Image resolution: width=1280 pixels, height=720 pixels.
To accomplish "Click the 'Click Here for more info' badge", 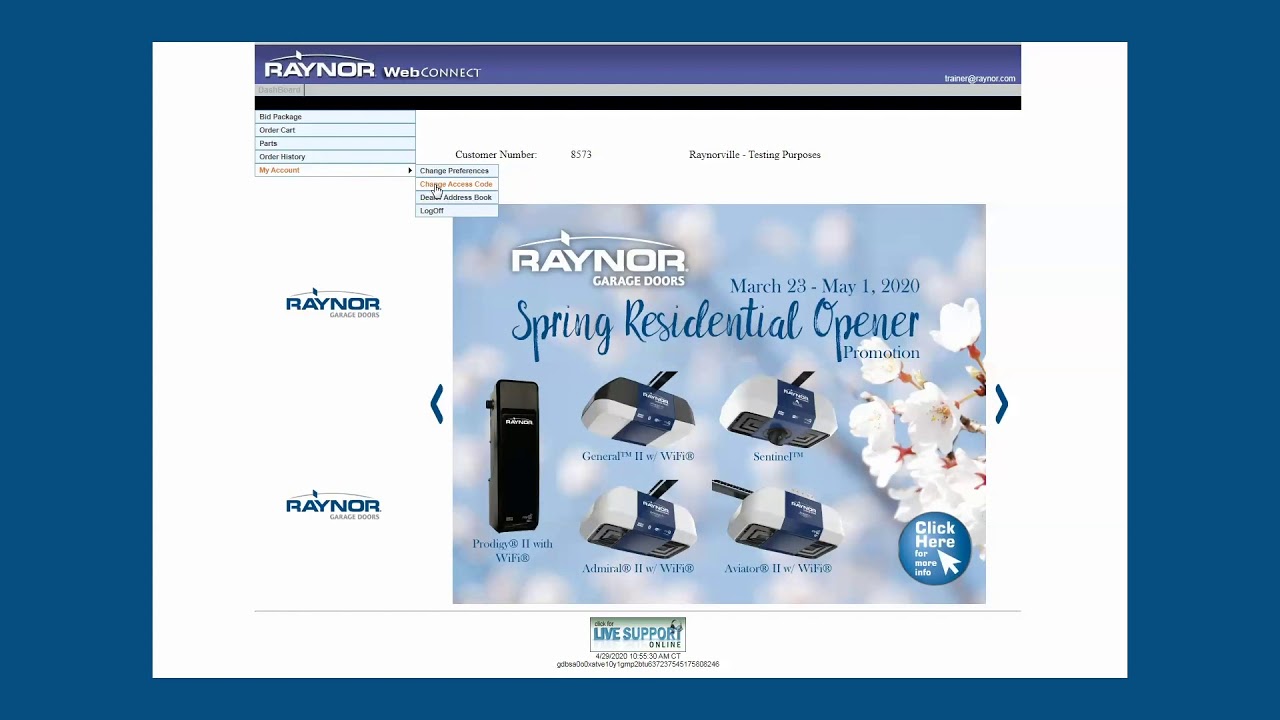I will (x=935, y=548).
